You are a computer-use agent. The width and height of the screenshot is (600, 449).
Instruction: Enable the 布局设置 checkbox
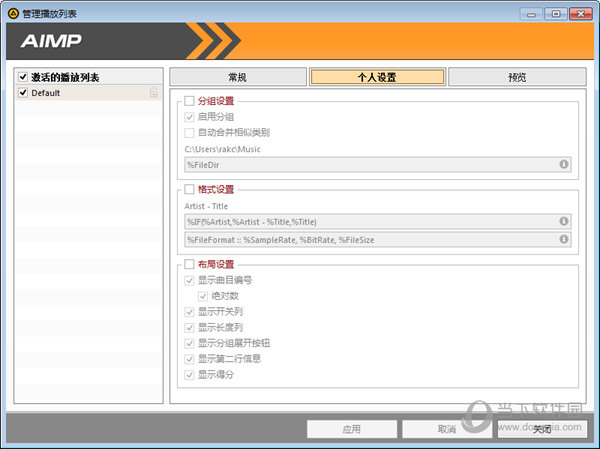click(189, 264)
